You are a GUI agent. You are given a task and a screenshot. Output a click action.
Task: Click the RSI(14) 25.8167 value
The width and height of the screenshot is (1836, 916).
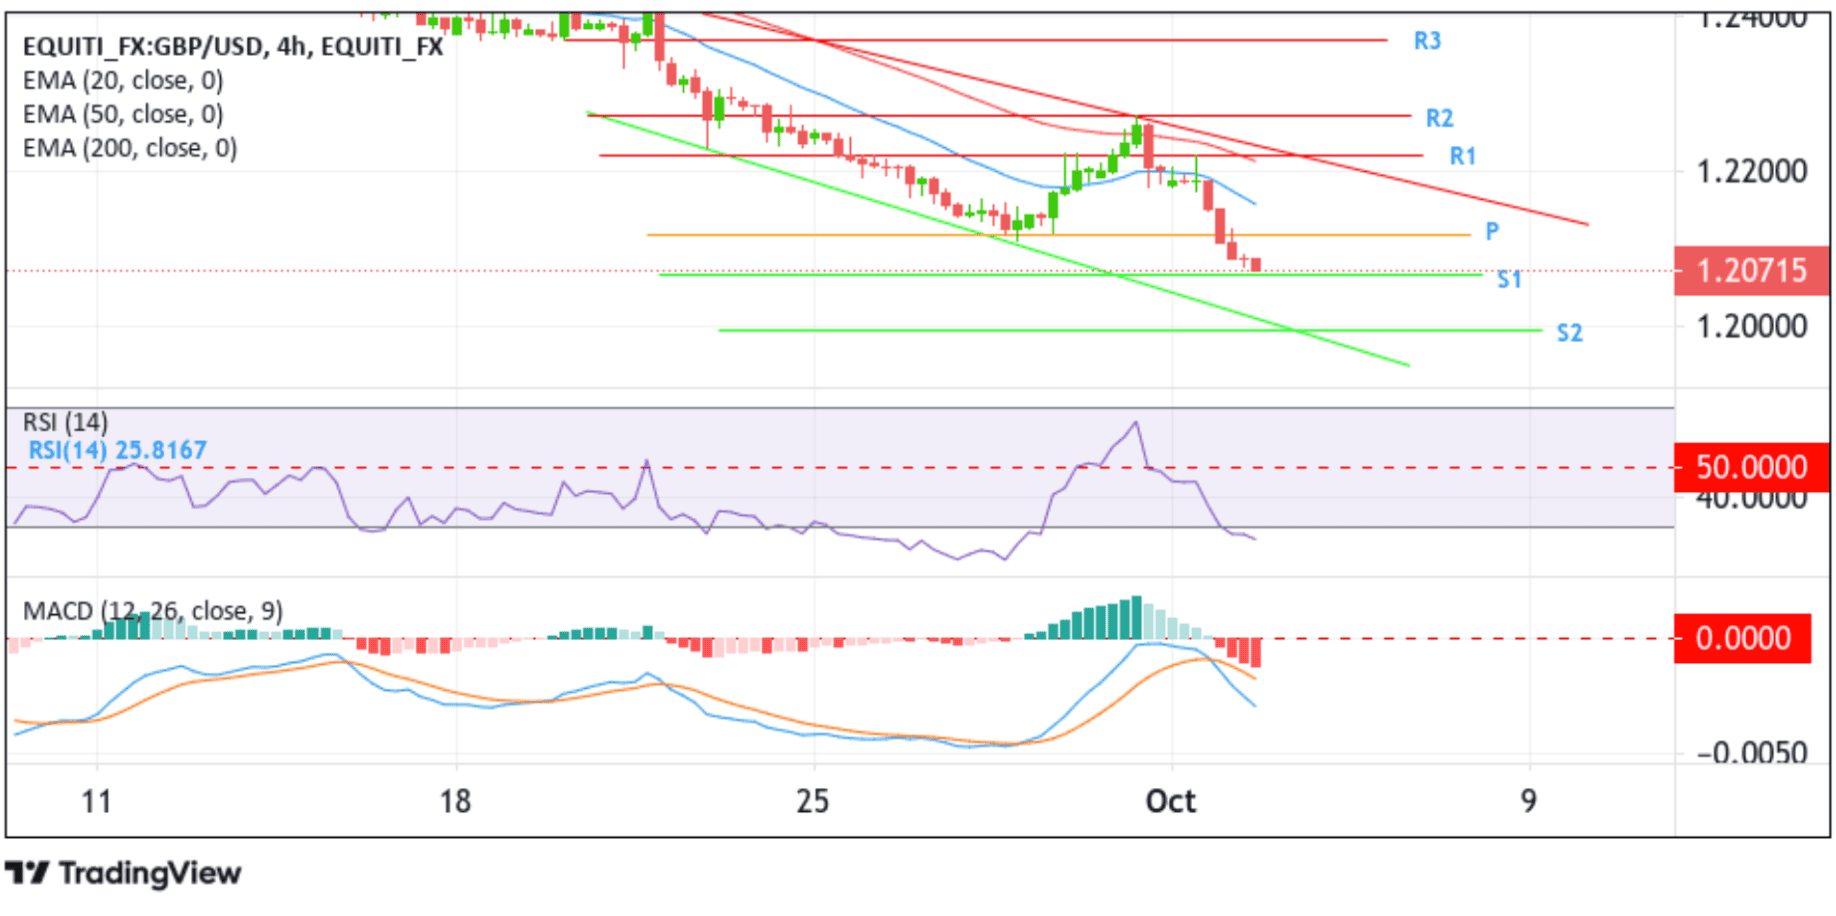117,450
